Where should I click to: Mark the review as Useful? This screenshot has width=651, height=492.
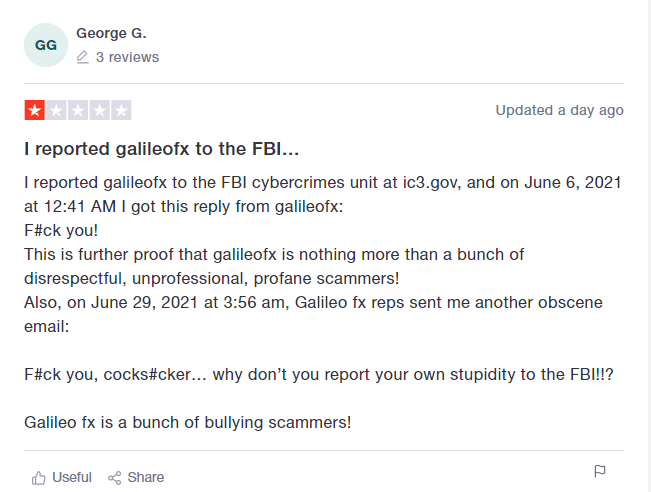(x=71, y=477)
